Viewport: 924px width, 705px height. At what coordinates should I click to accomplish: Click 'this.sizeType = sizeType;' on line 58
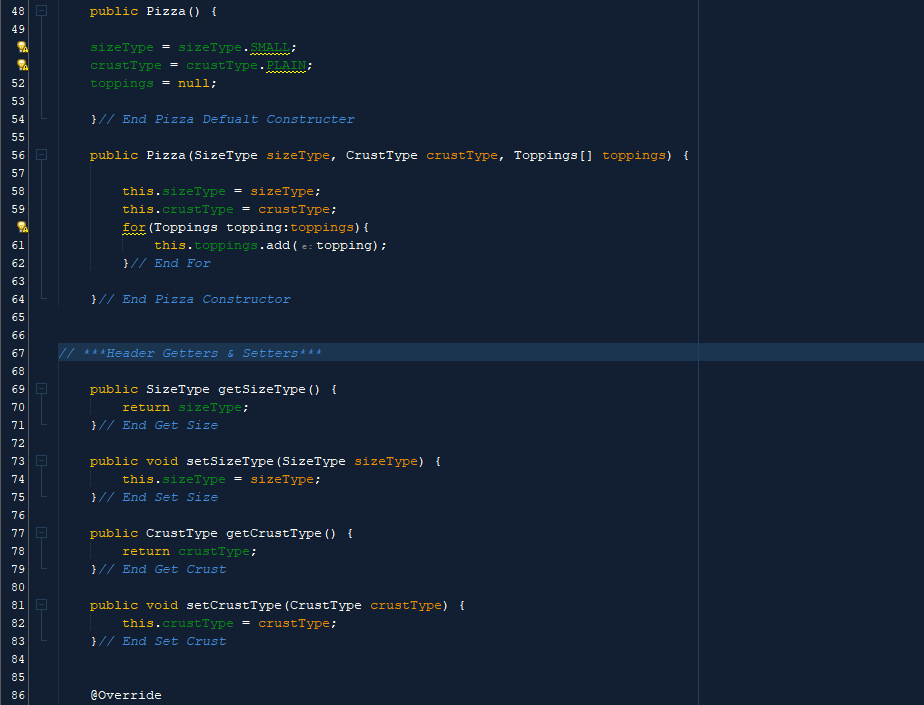tap(222, 192)
